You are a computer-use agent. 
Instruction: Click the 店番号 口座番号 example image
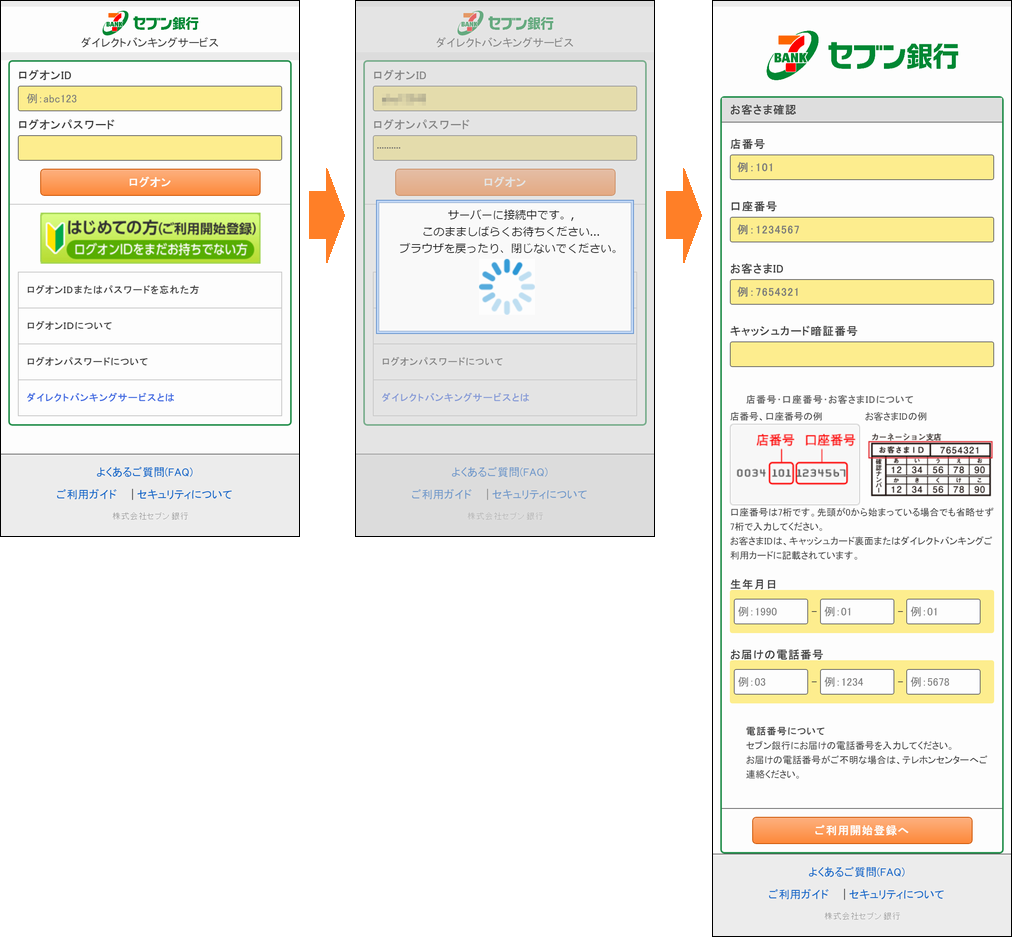(794, 465)
